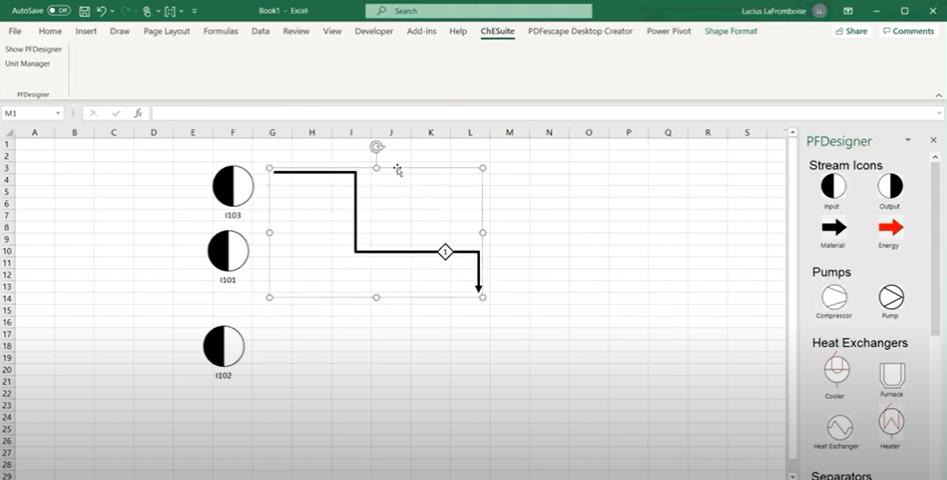The height and width of the screenshot is (480, 947).
Task: Click the Select All corner triangle
Action: click(10, 133)
